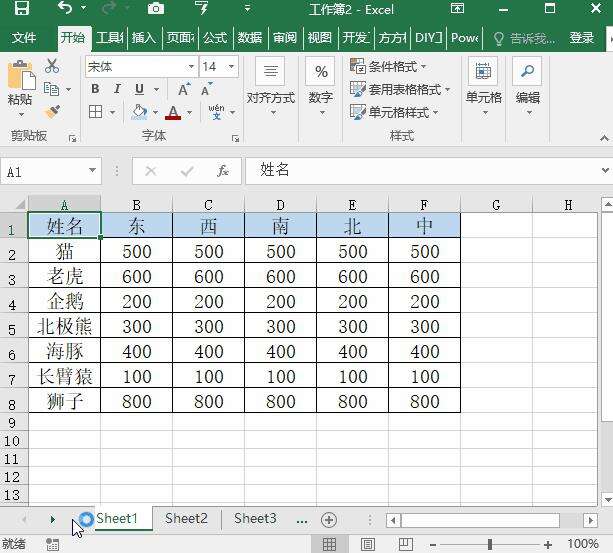Select column C header
613x553 pixels.
tap(208, 204)
